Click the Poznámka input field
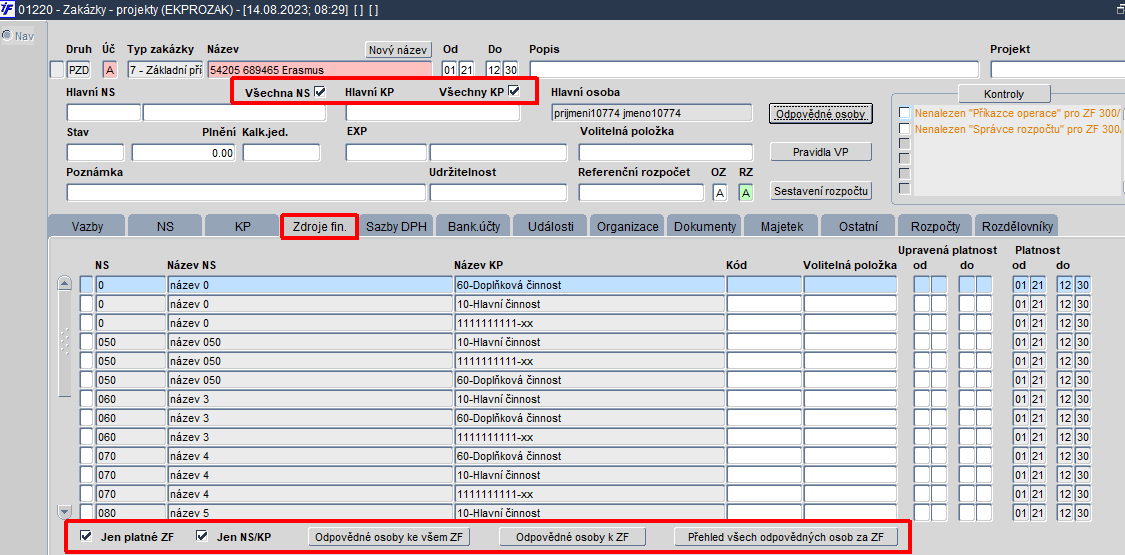 coord(245,192)
